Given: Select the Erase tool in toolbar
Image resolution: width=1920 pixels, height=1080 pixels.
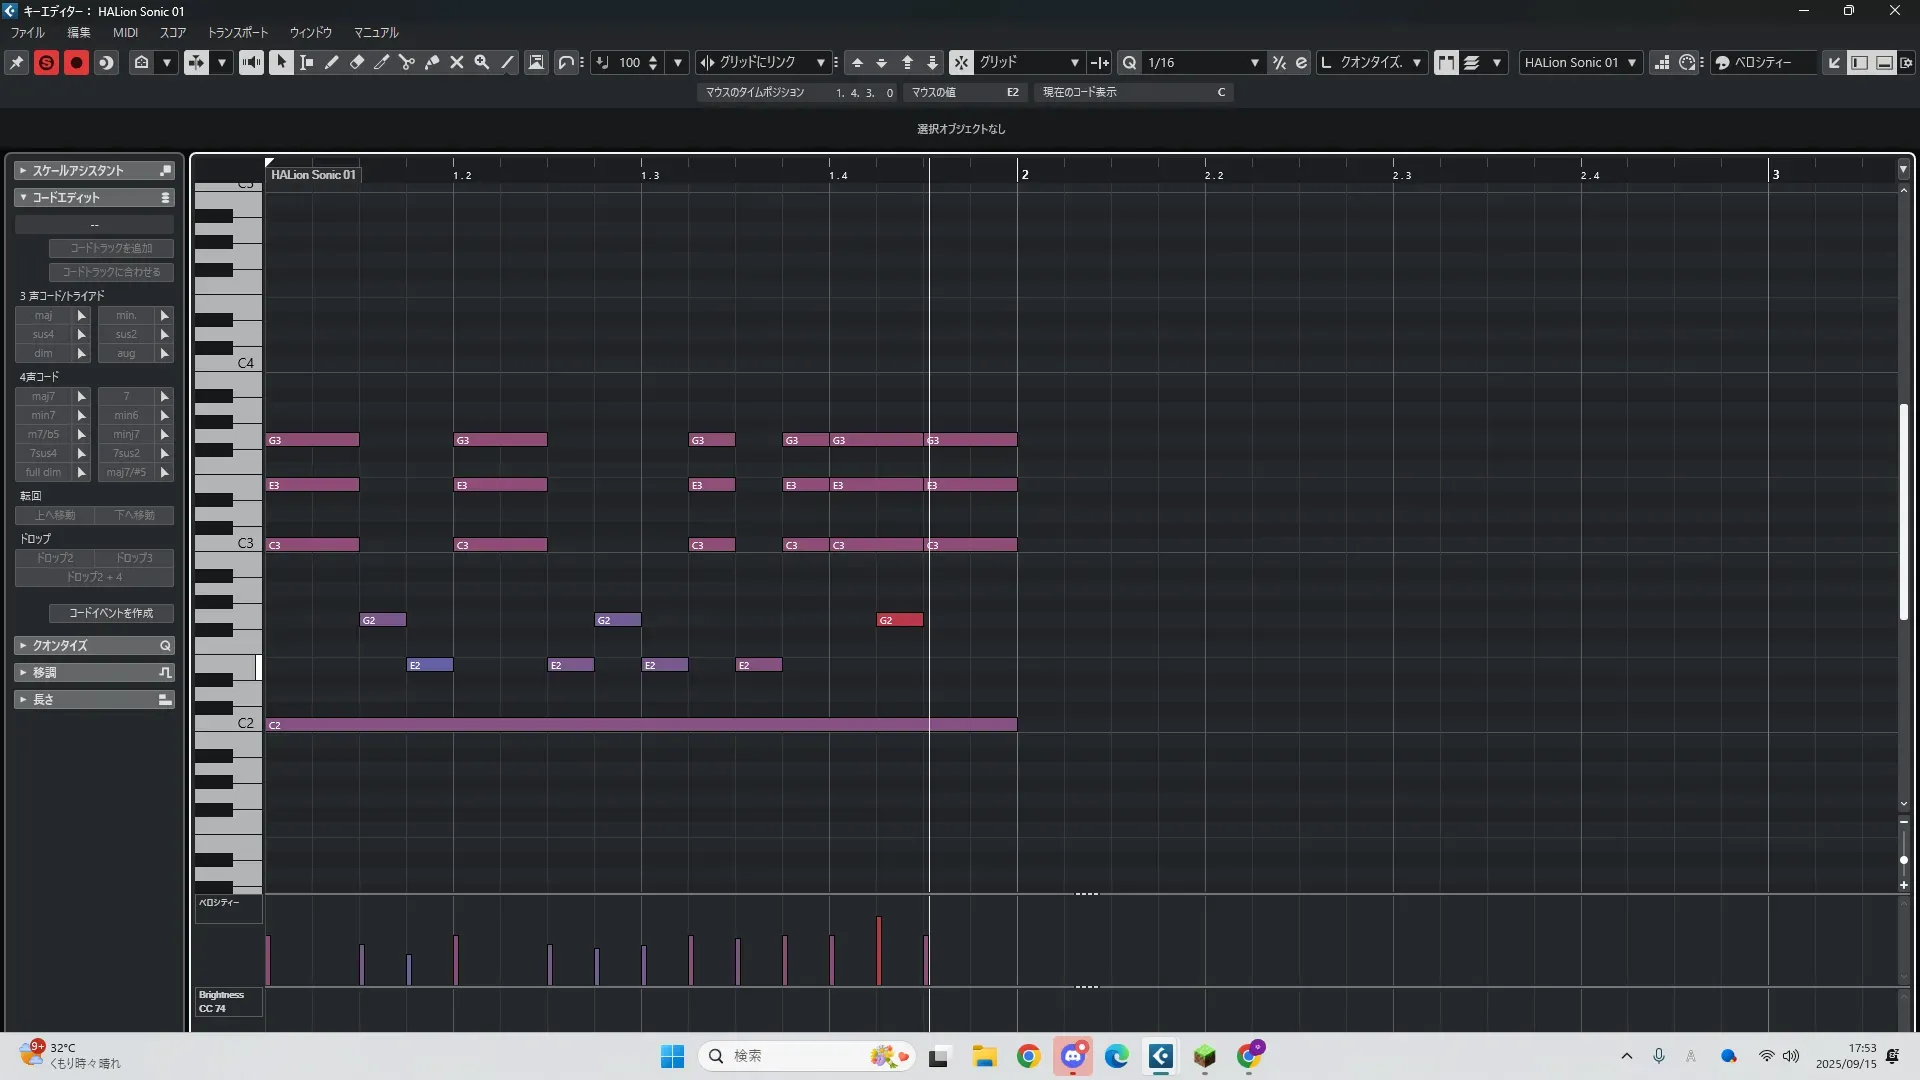Looking at the screenshot, I should click(357, 62).
